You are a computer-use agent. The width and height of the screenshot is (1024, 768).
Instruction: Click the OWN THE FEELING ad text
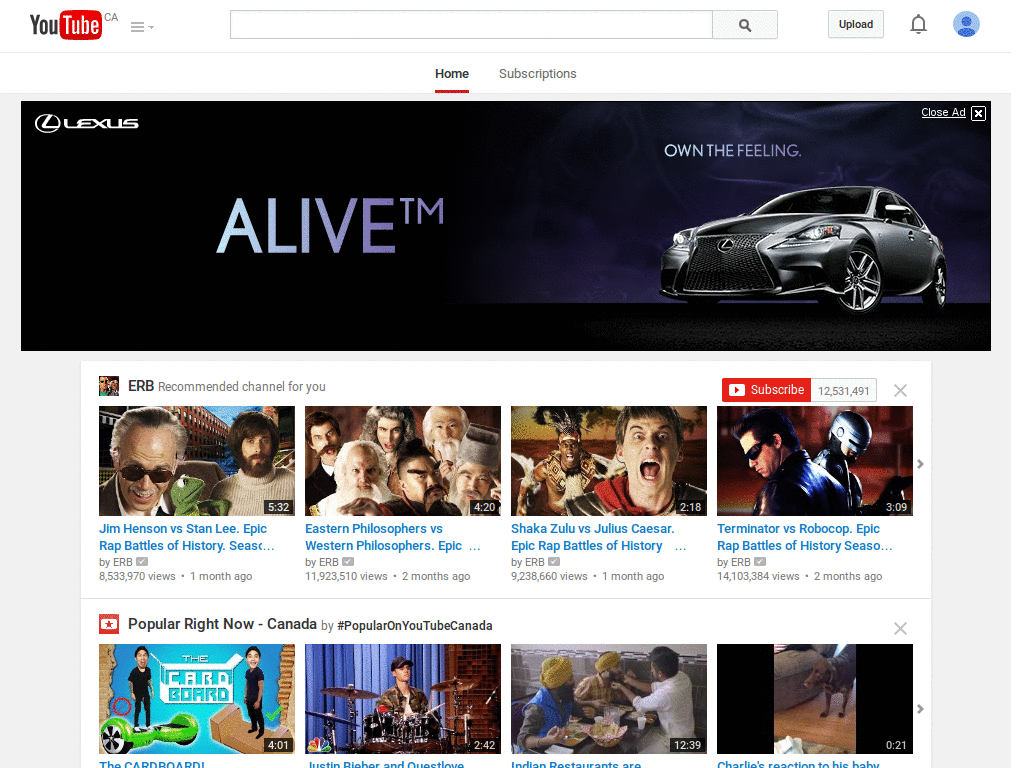tap(732, 151)
